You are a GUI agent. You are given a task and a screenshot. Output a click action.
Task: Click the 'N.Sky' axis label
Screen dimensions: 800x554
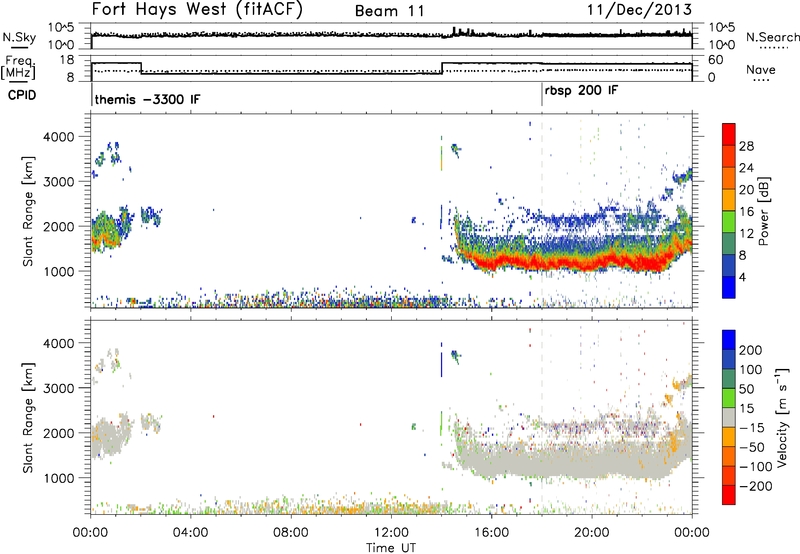click(x=19, y=37)
